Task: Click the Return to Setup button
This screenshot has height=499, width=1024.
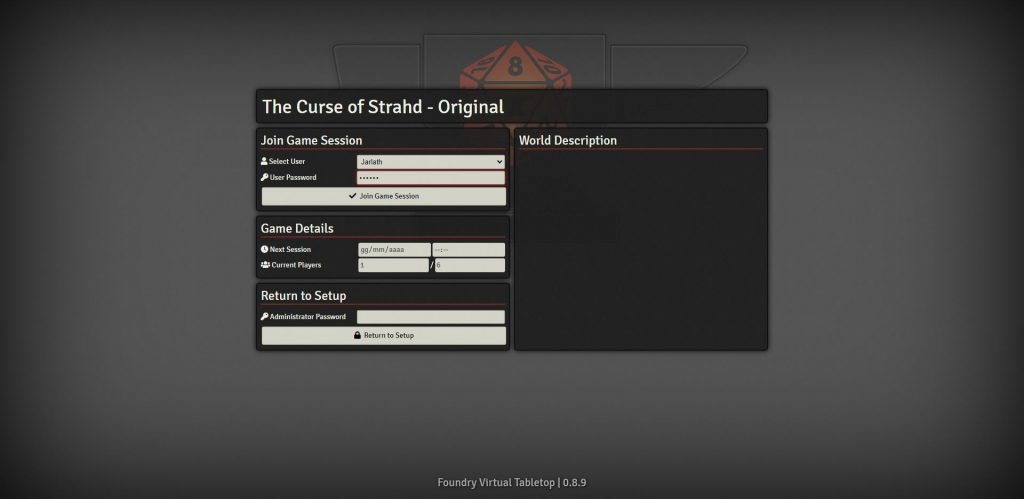Action: pyautogui.click(x=384, y=336)
